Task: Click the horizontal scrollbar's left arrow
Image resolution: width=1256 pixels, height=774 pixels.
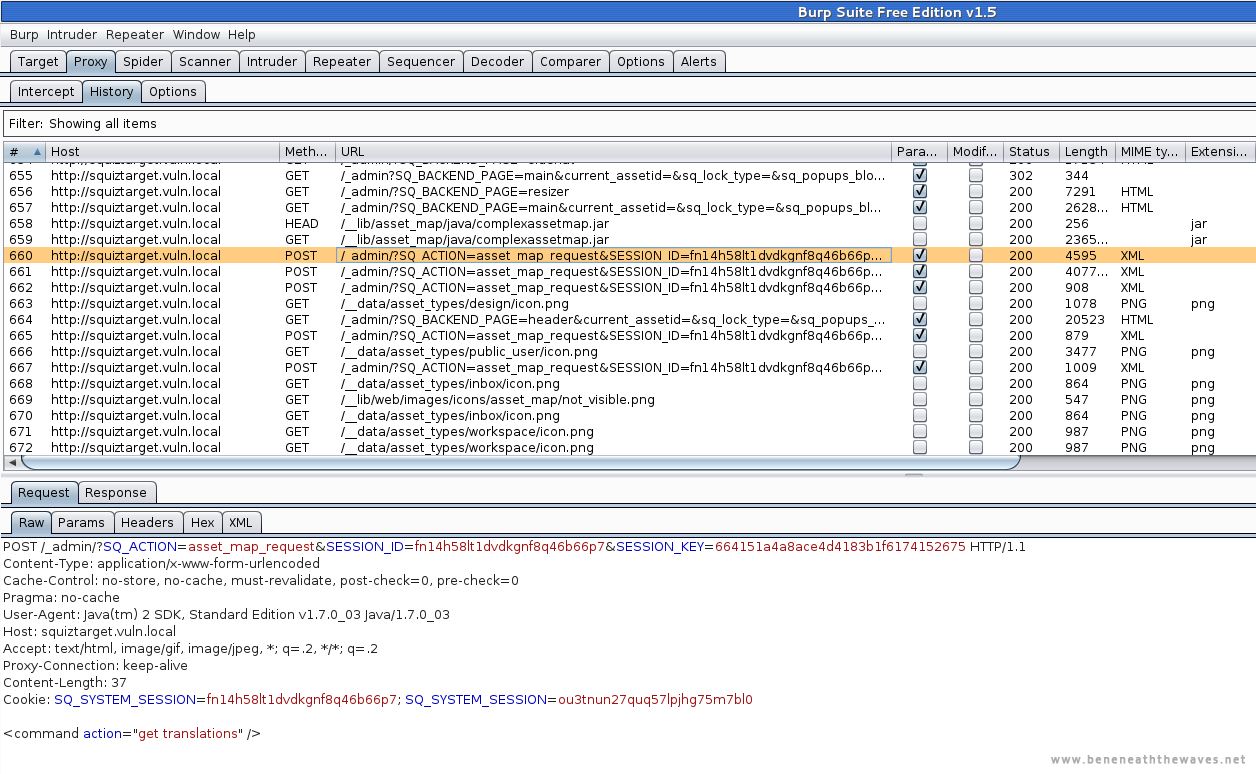Action: click(12, 463)
